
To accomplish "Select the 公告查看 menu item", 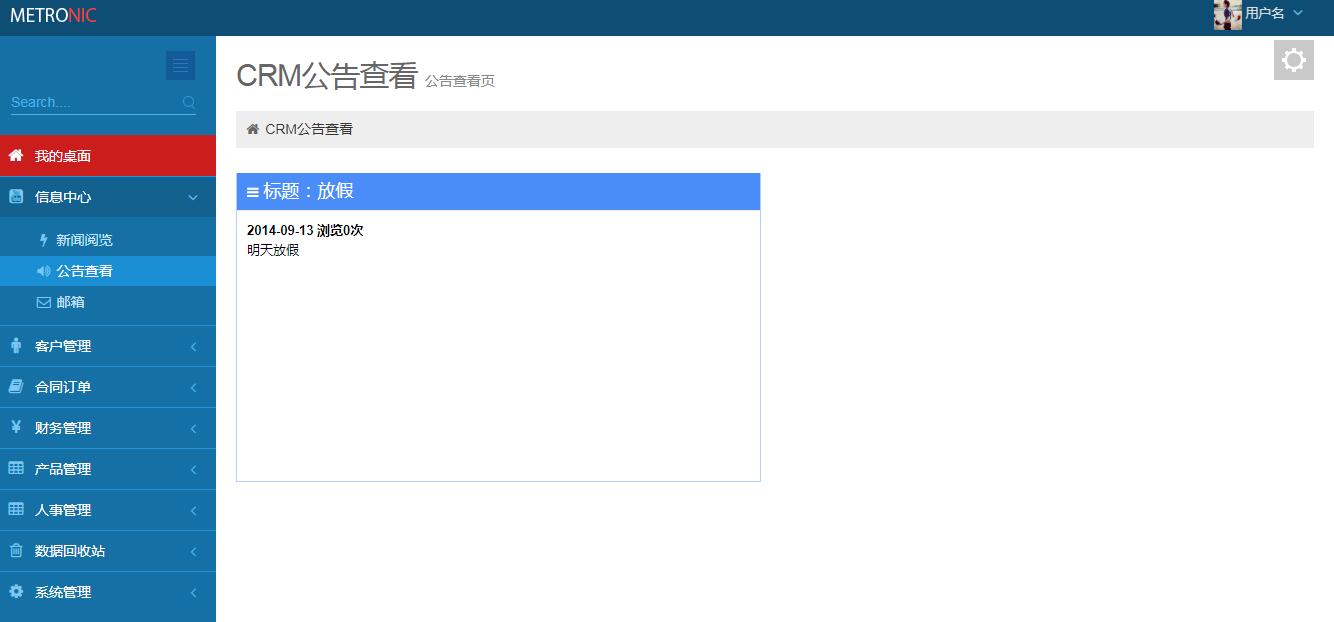I will click(x=108, y=271).
